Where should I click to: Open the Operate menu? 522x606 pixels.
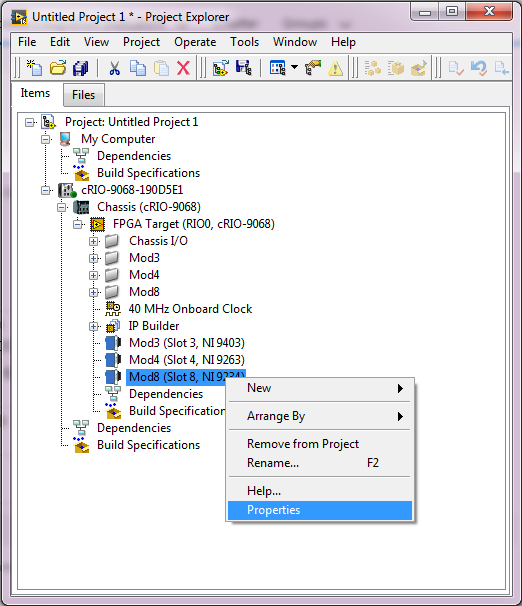point(195,42)
